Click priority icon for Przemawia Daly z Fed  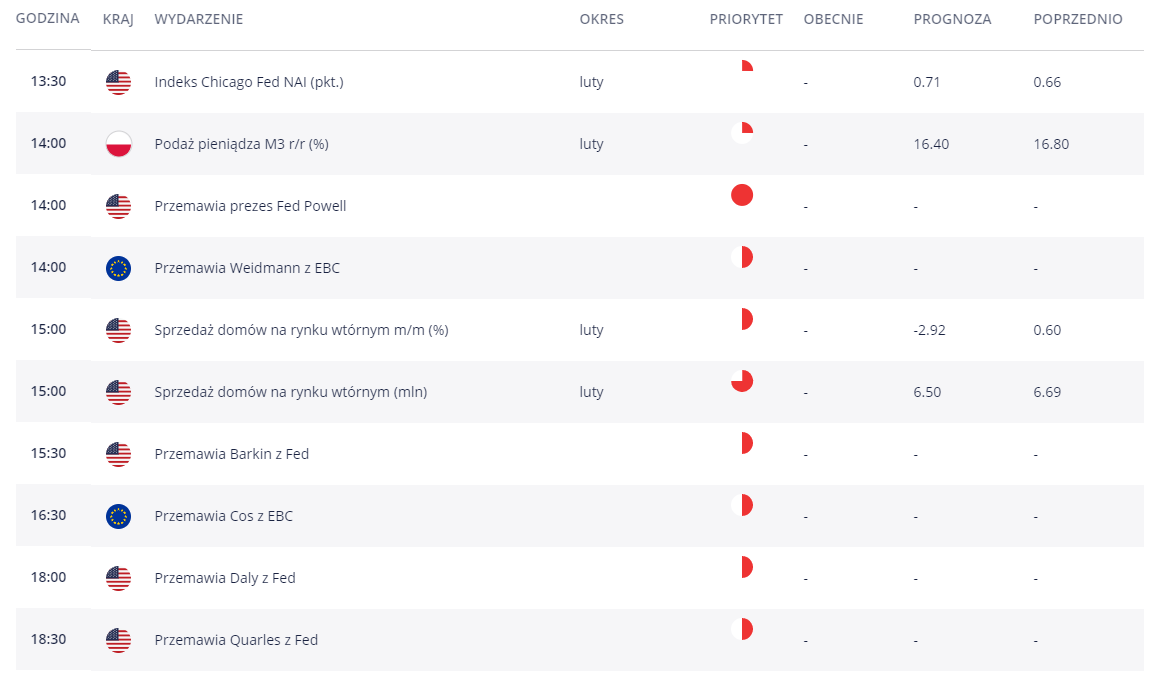pos(742,567)
